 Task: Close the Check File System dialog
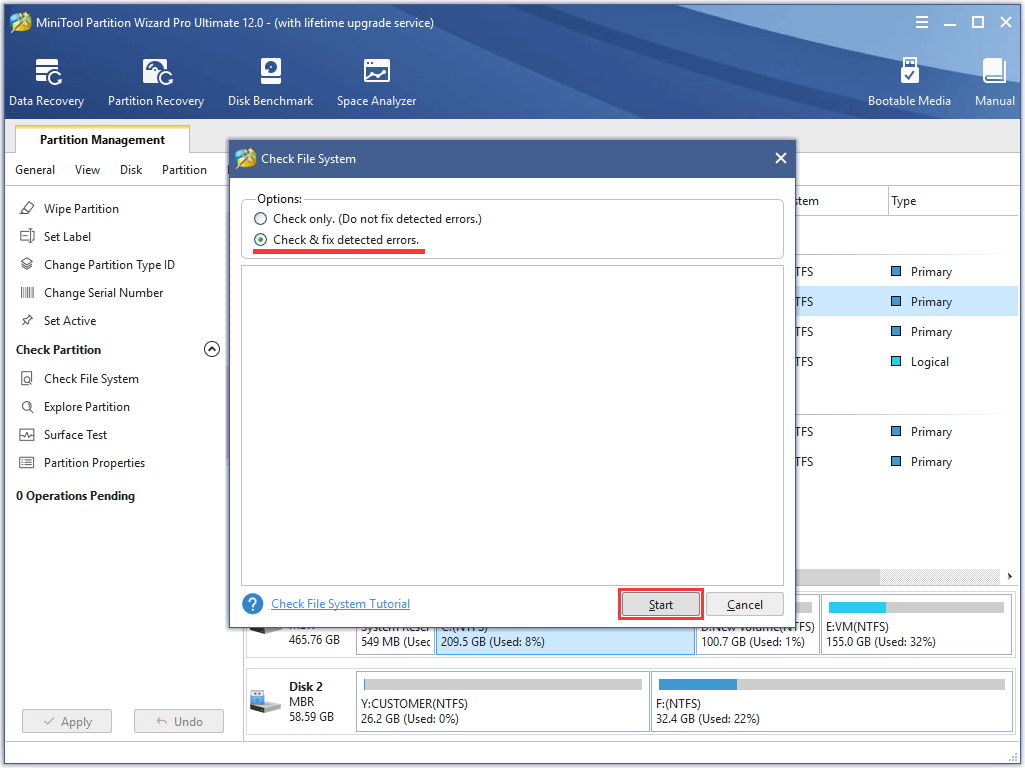click(781, 158)
